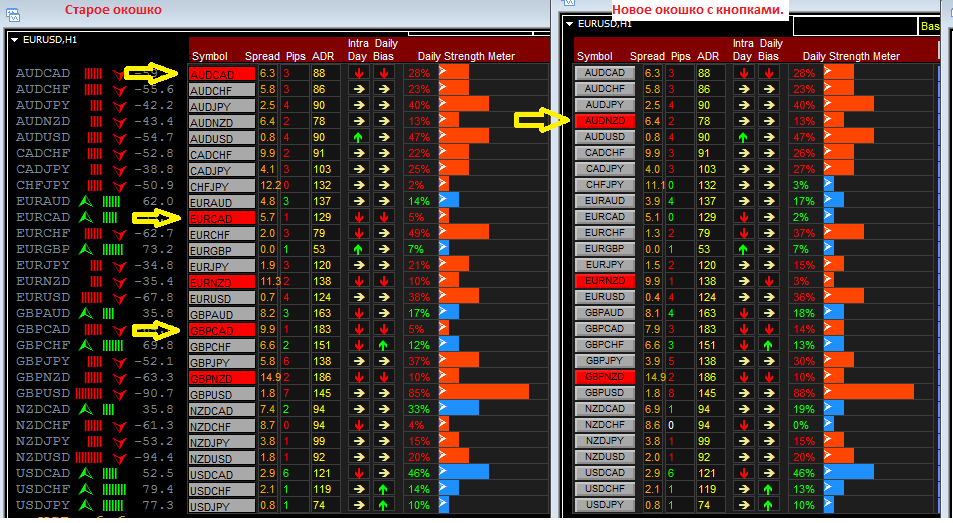953x523 pixels.
Task: Click EURAUD 14% strength value in old window
Action: point(419,201)
